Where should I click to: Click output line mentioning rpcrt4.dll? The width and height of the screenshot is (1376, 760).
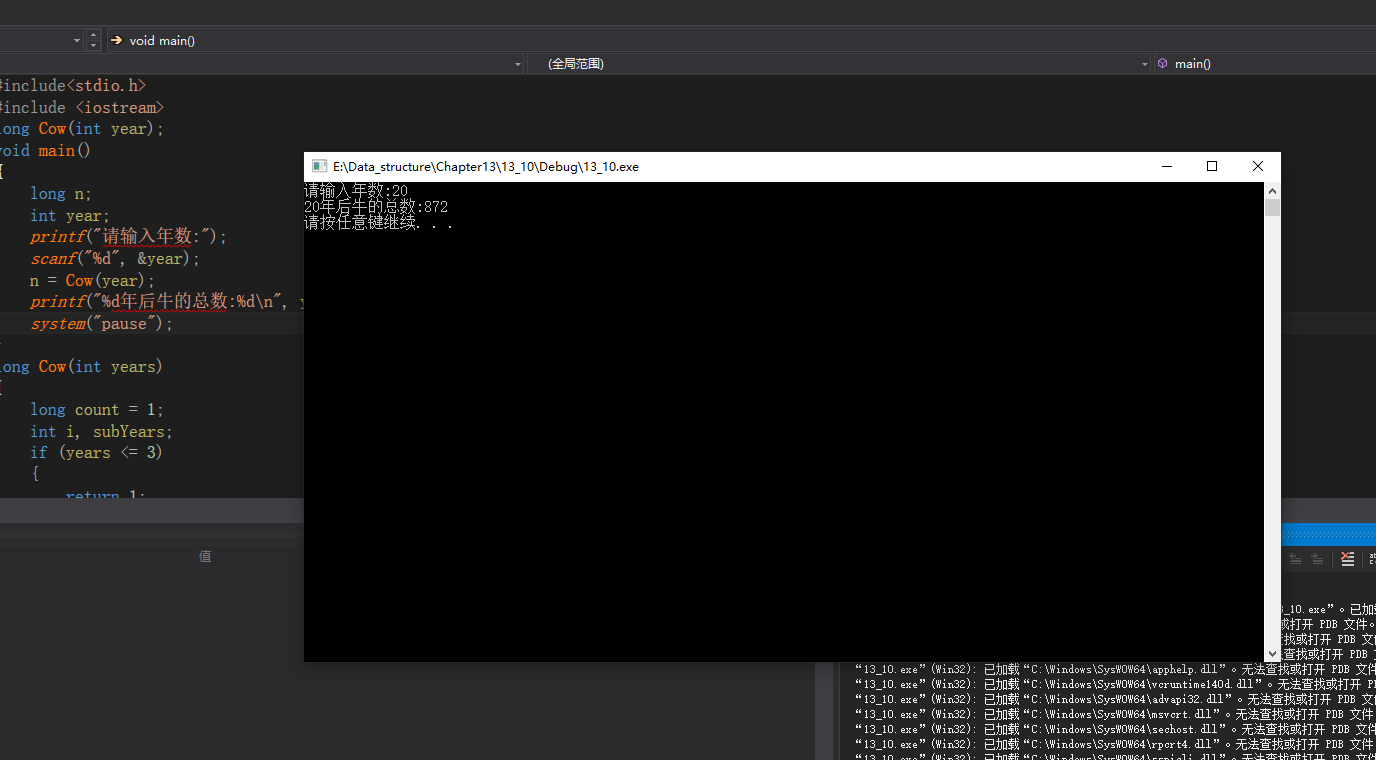tap(1115, 744)
